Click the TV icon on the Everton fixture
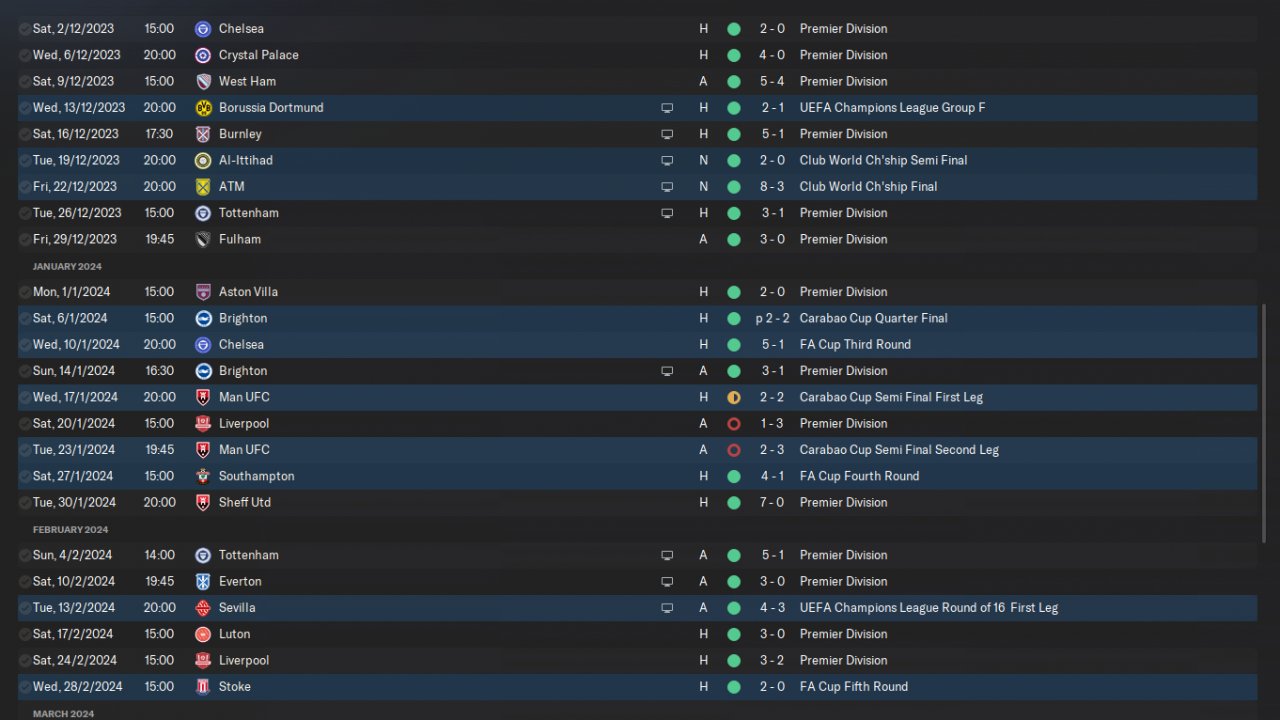 [x=667, y=582]
